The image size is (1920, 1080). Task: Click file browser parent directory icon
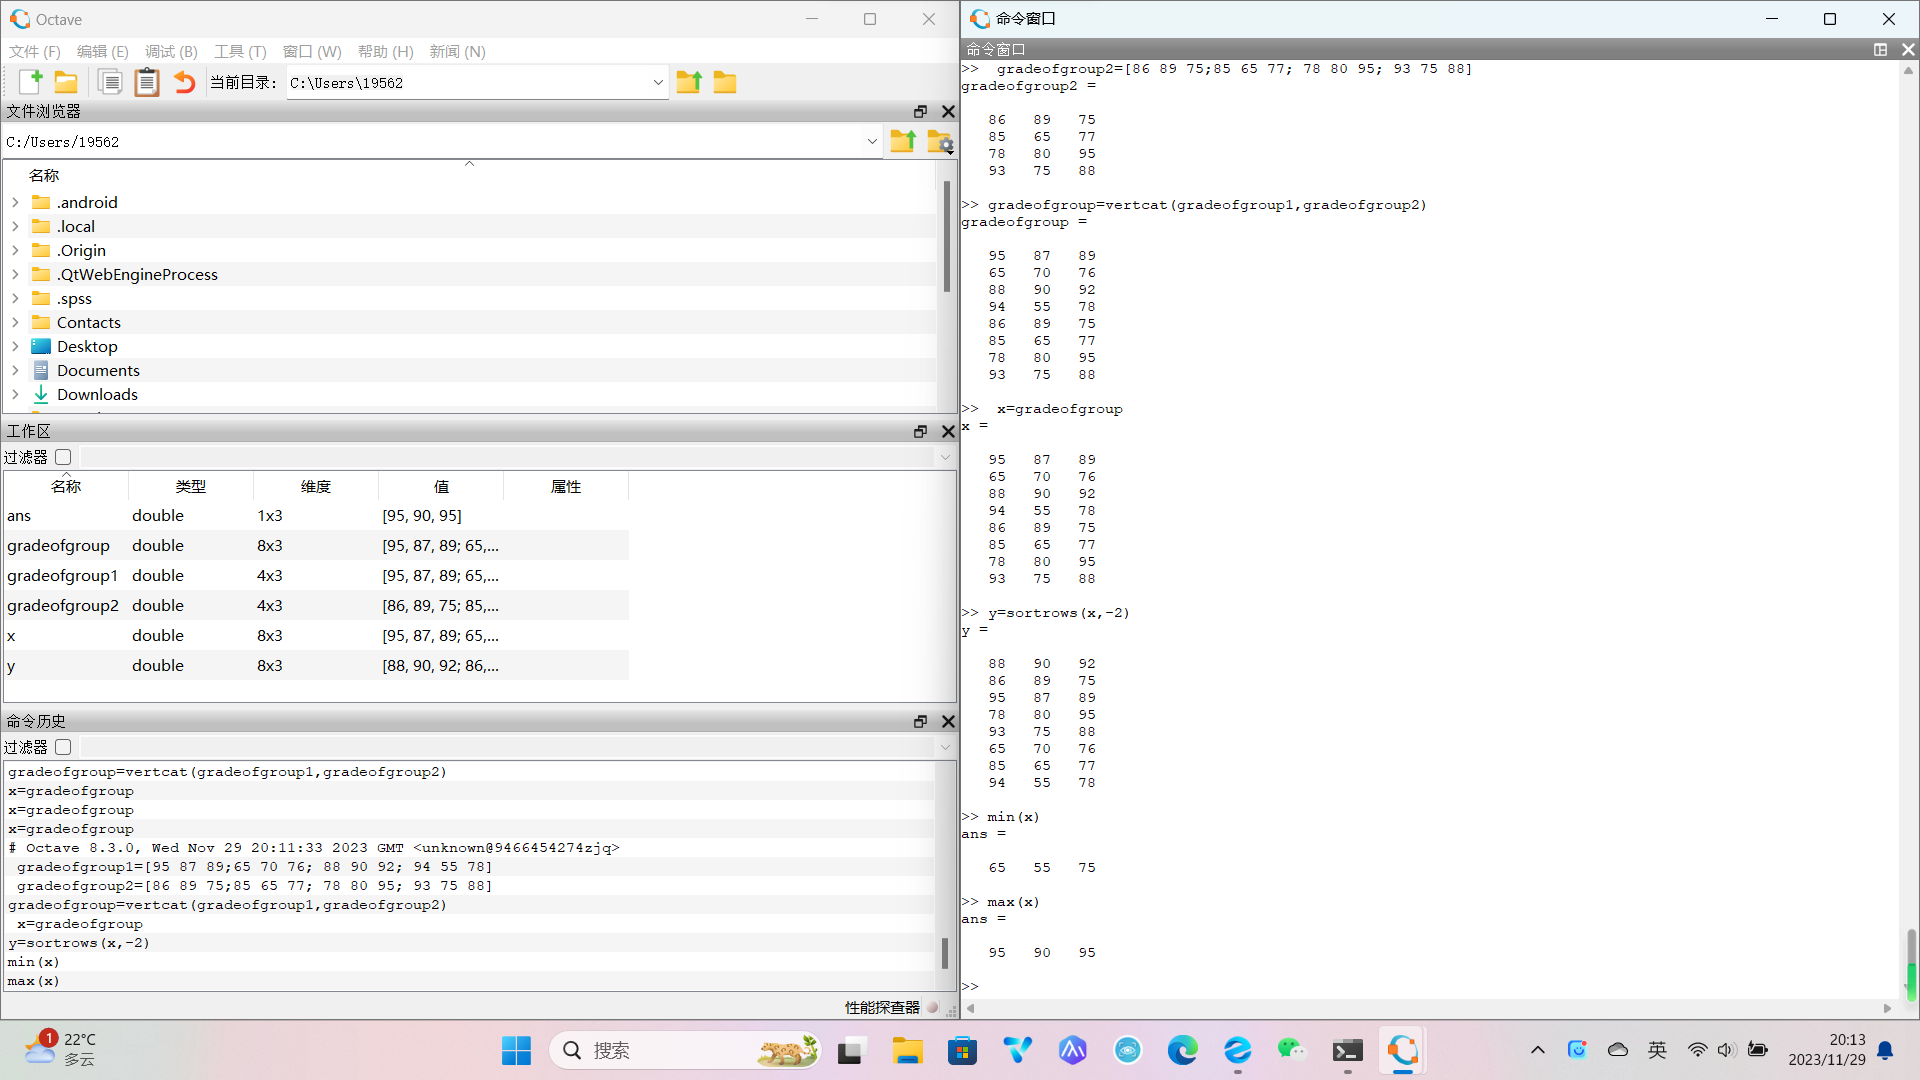(903, 142)
